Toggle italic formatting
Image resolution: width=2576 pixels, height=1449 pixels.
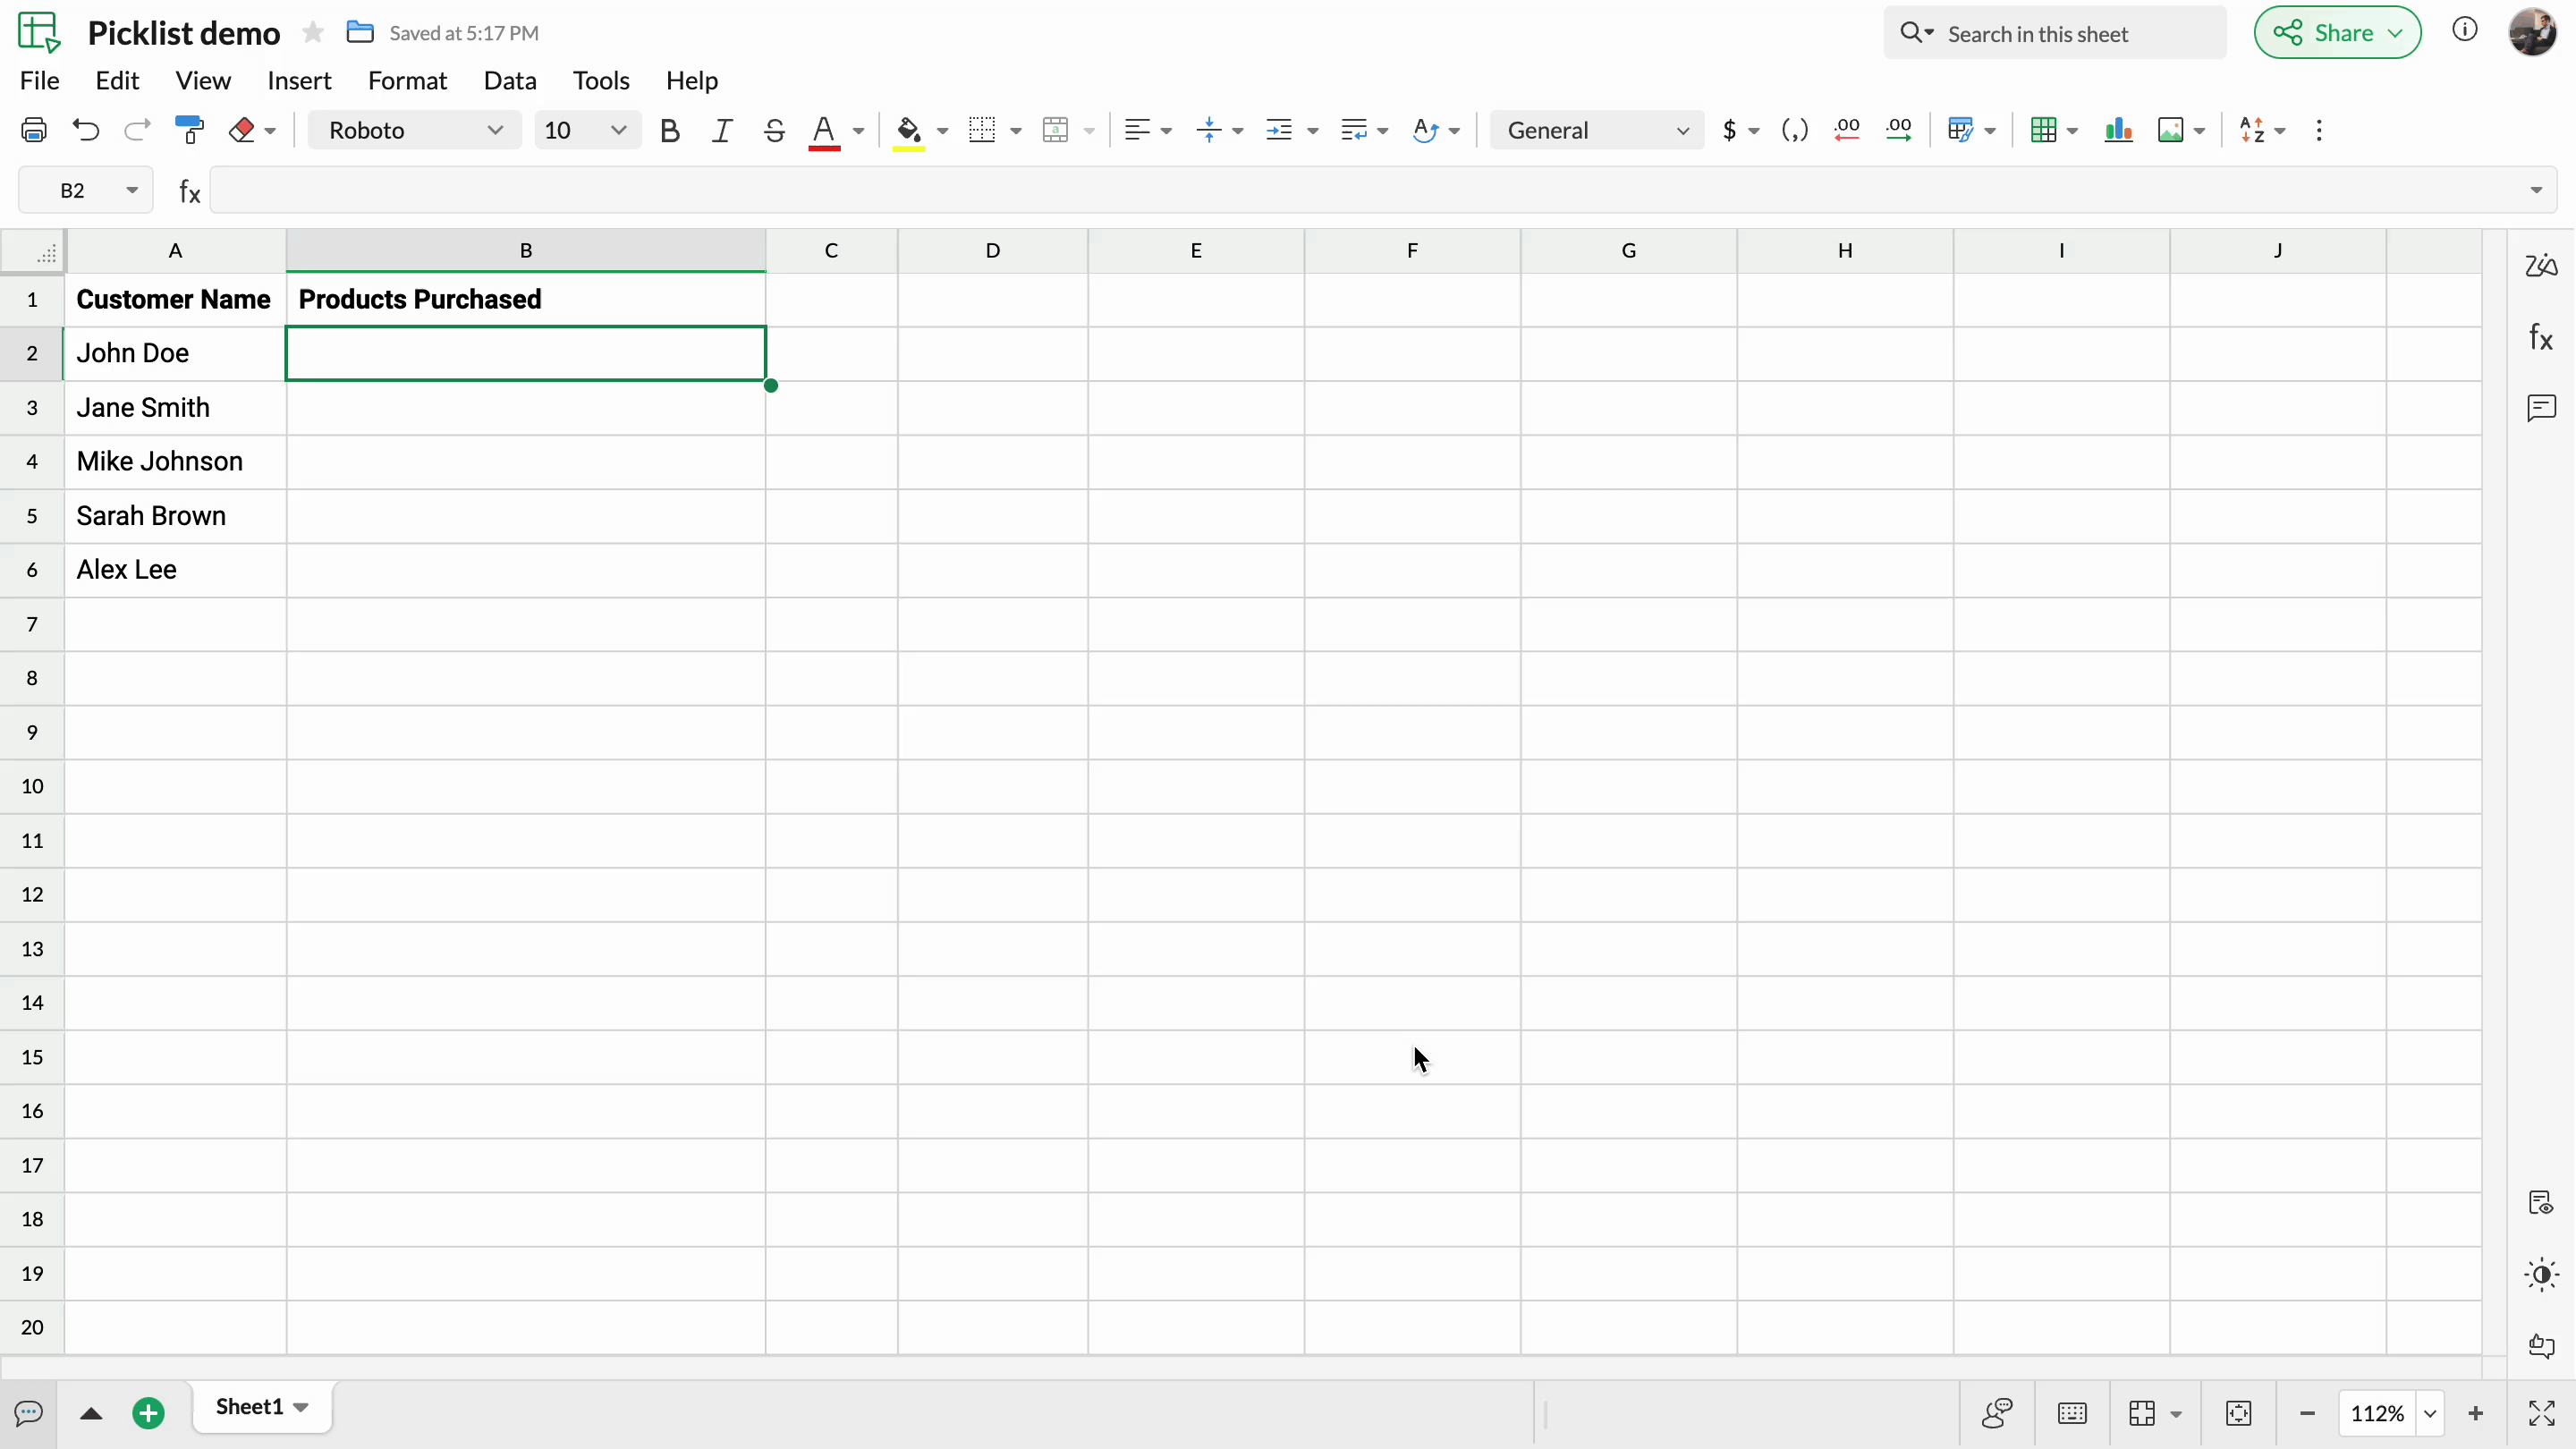[721, 130]
